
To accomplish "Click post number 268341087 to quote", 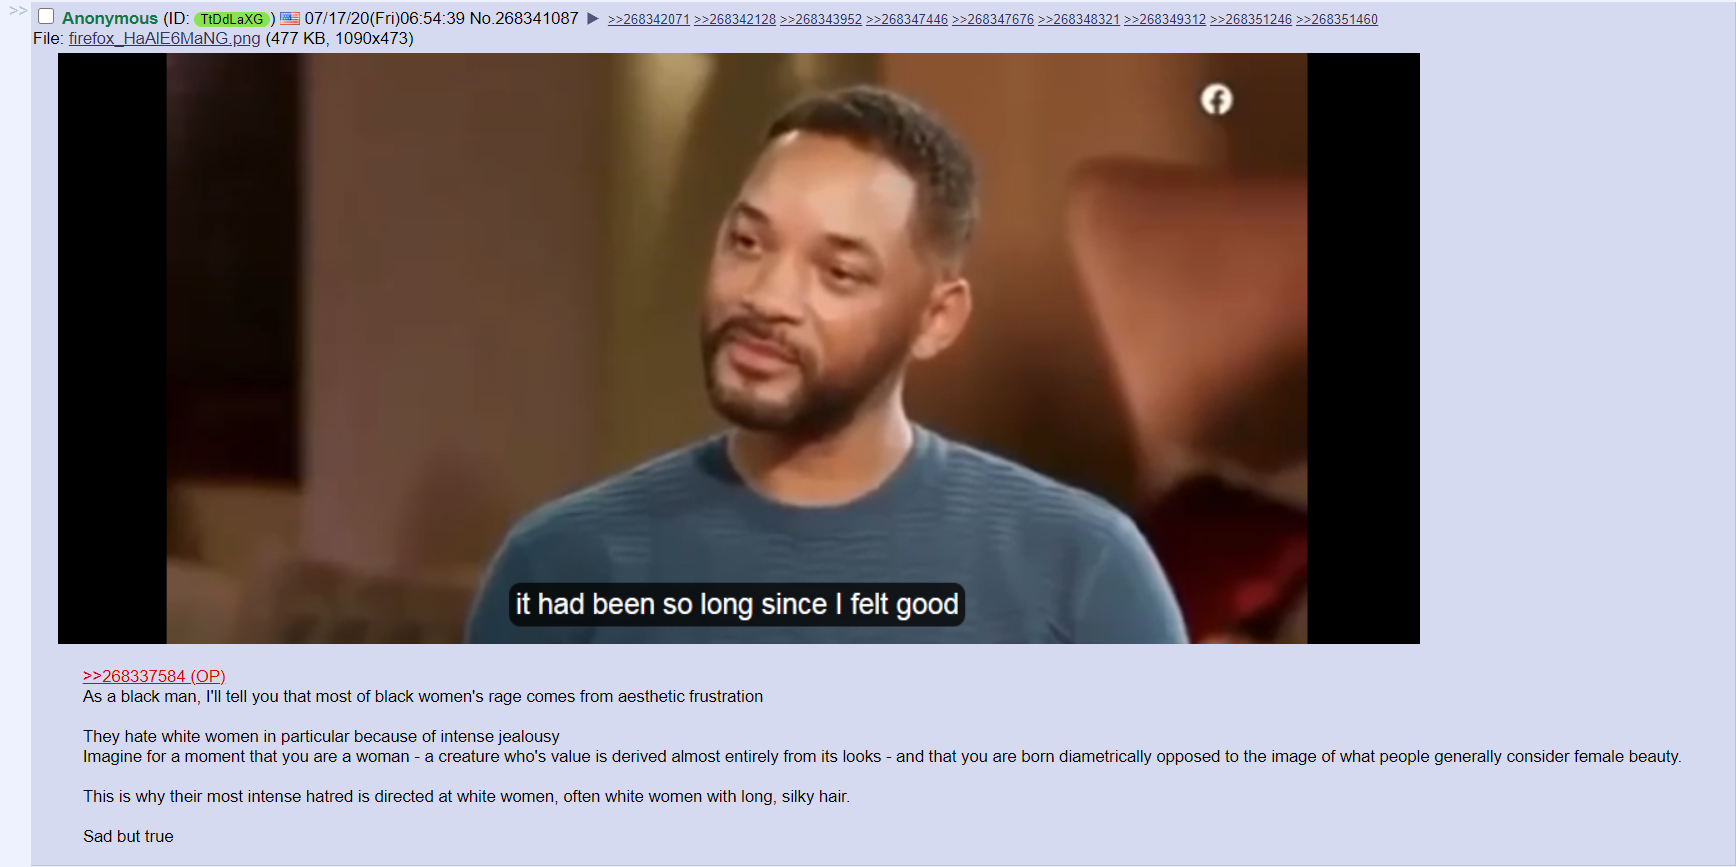I will tap(537, 18).
